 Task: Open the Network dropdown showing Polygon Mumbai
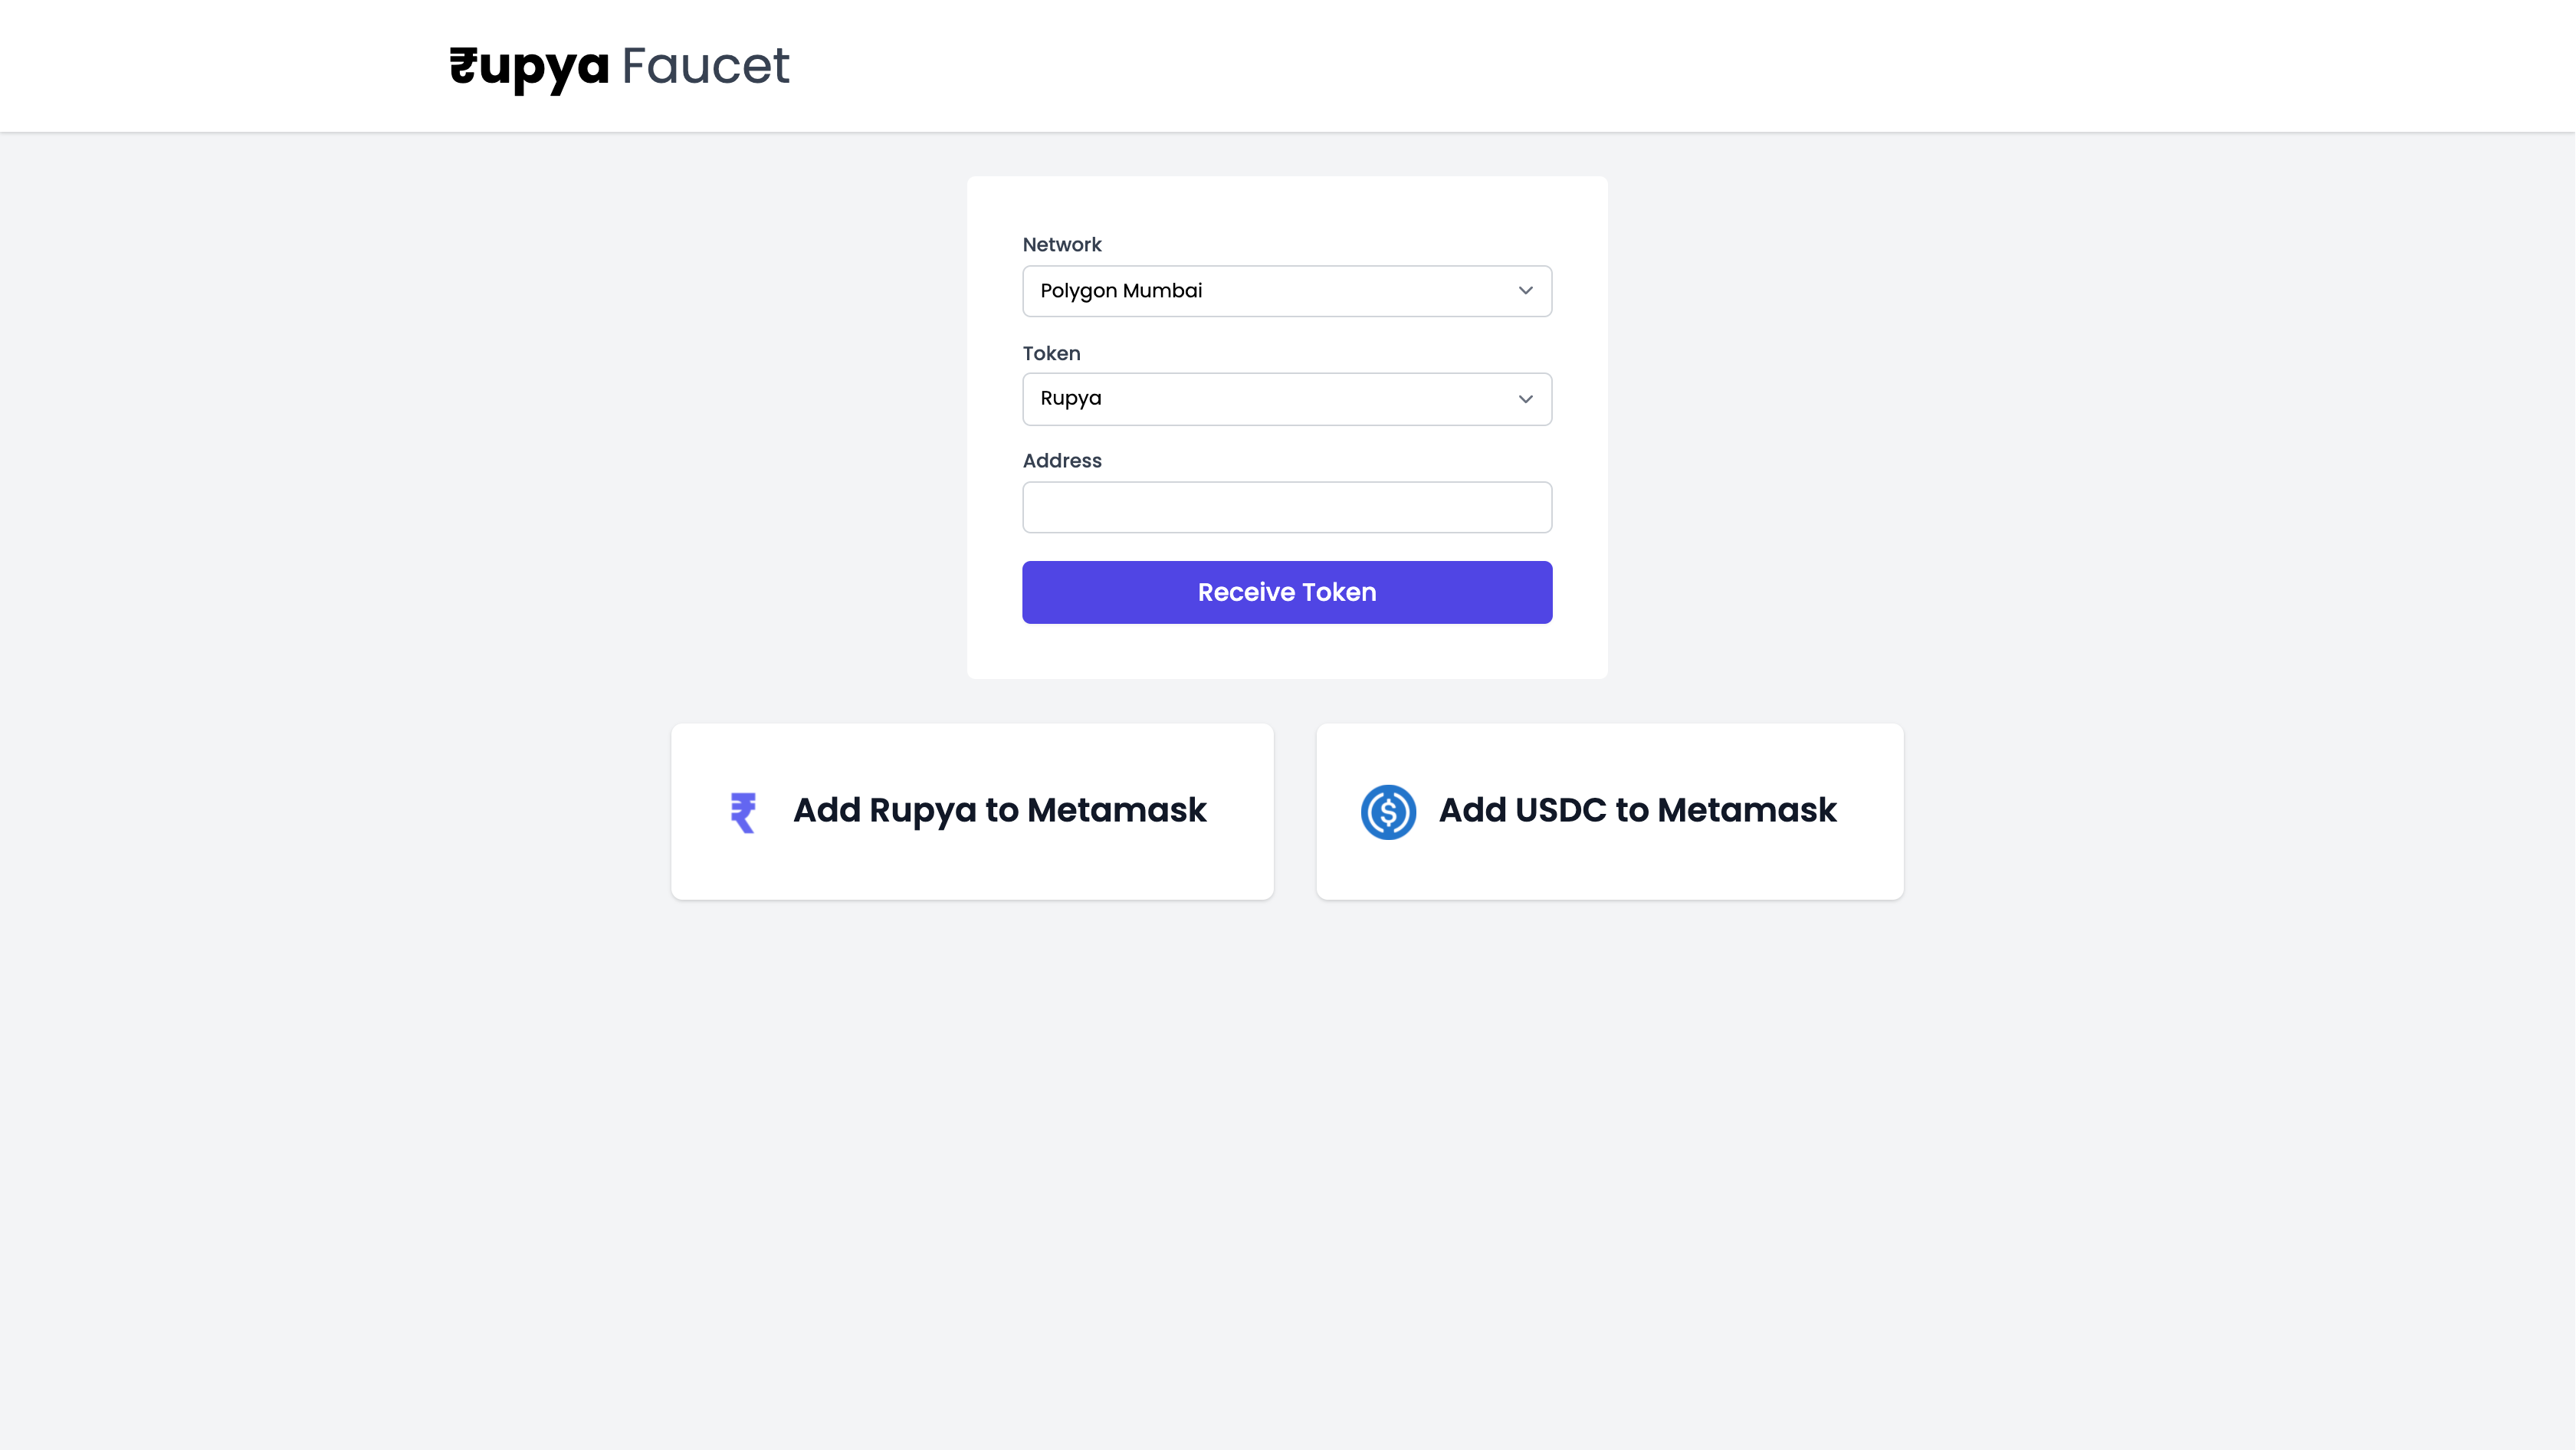click(1287, 291)
